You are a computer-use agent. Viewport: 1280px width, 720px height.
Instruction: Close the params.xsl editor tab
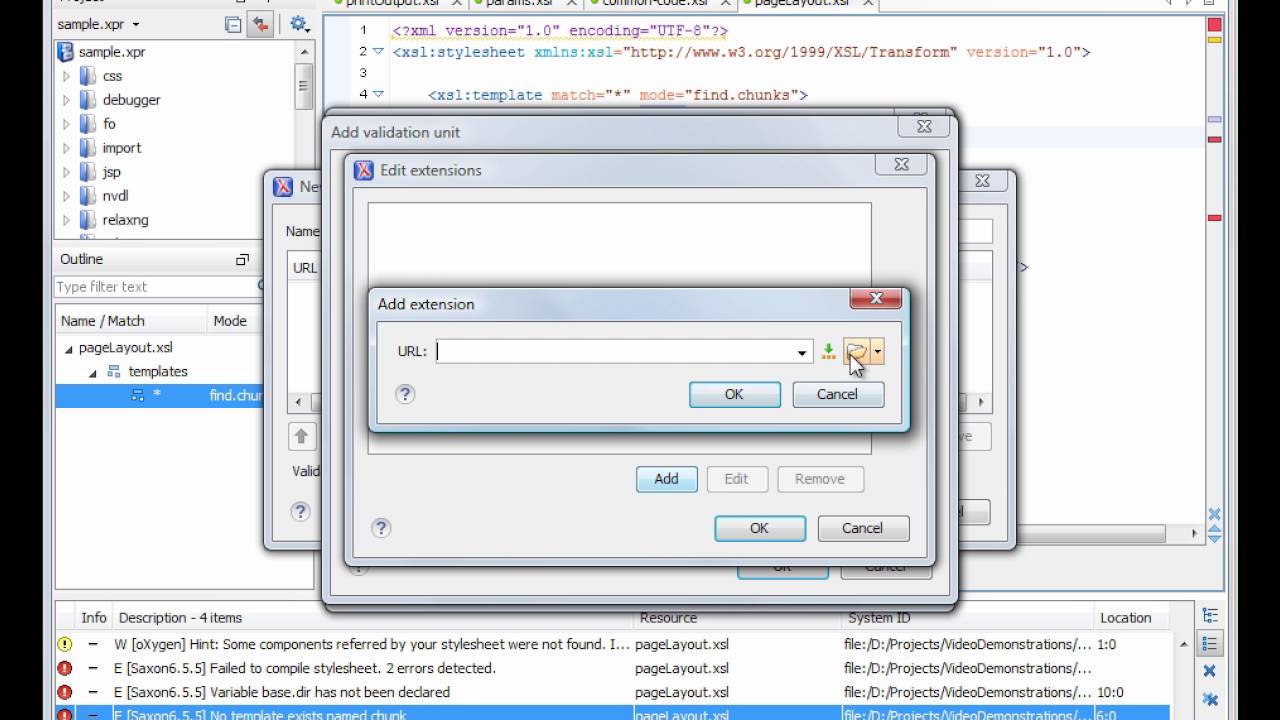pyautogui.click(x=572, y=3)
